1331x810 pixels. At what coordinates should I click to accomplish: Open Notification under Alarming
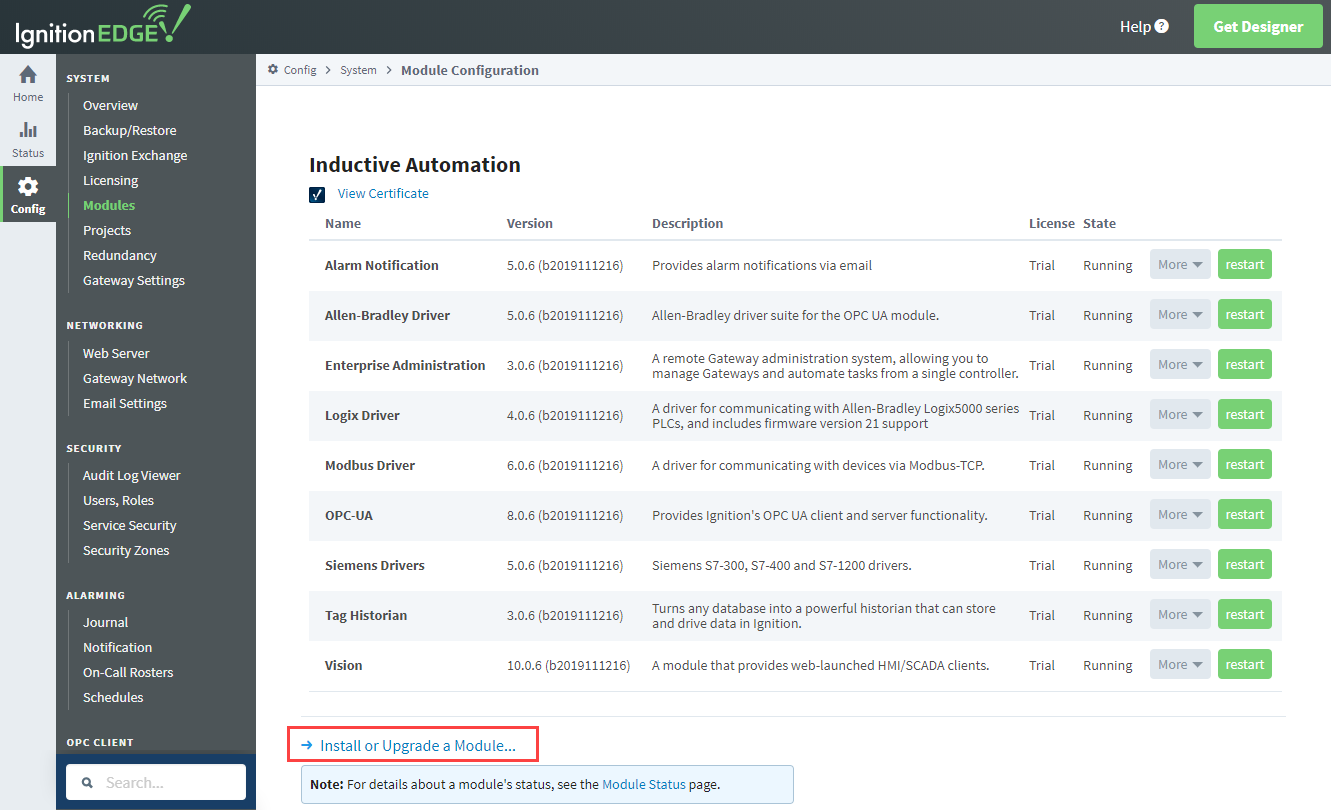click(x=118, y=648)
